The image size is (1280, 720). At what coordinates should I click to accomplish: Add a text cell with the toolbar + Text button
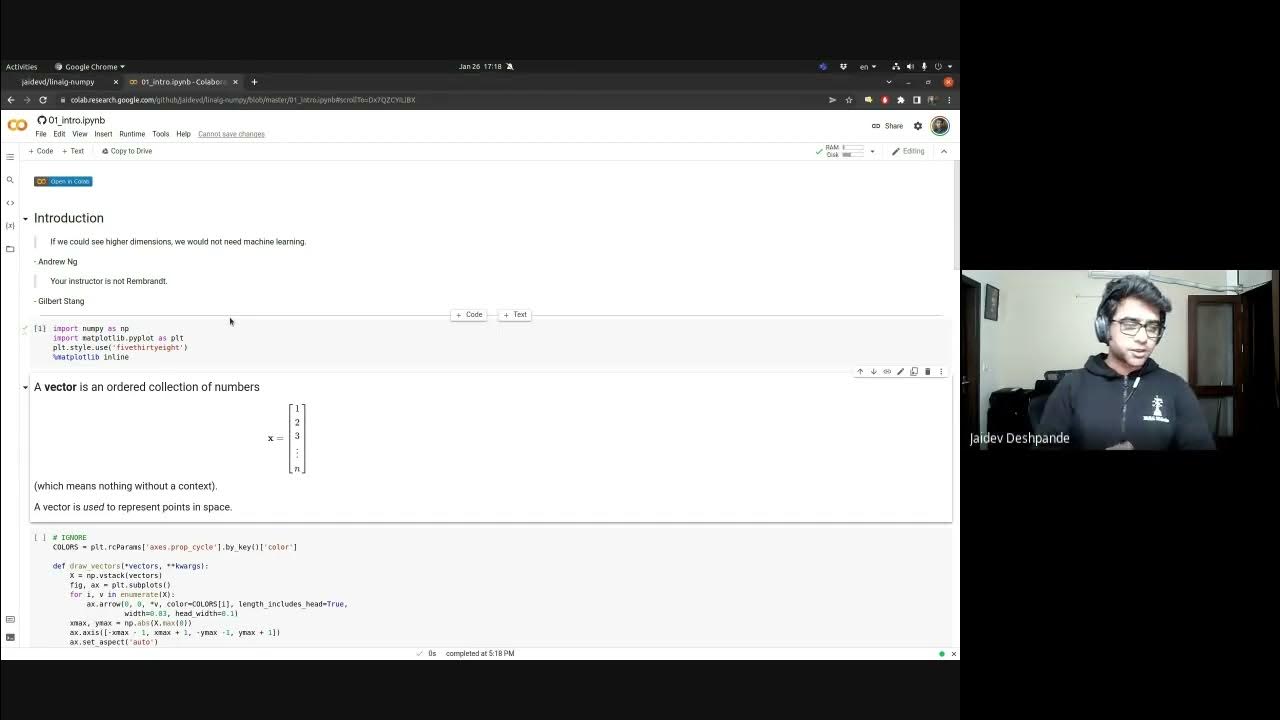(73, 151)
